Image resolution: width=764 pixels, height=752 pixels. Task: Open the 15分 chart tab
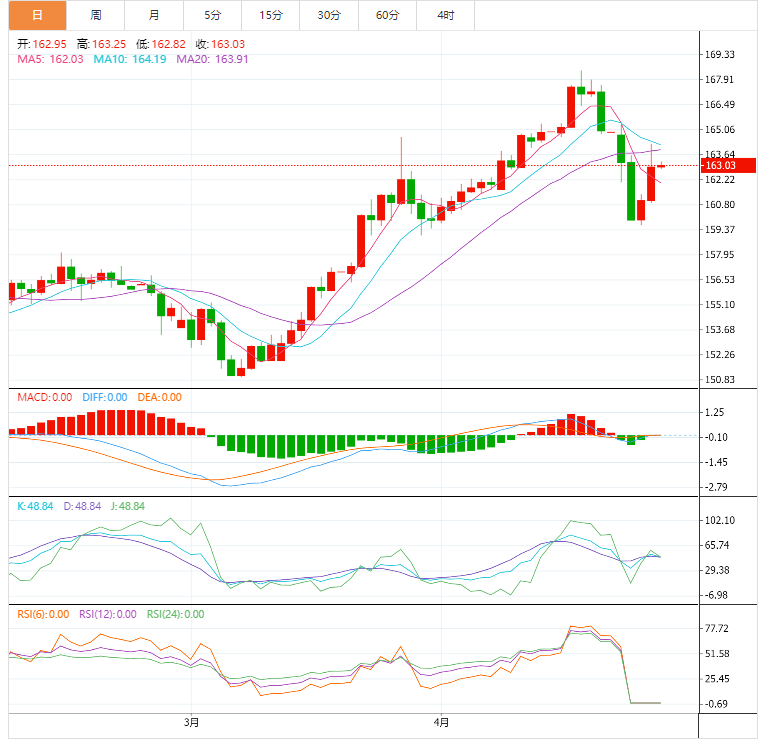[271, 15]
